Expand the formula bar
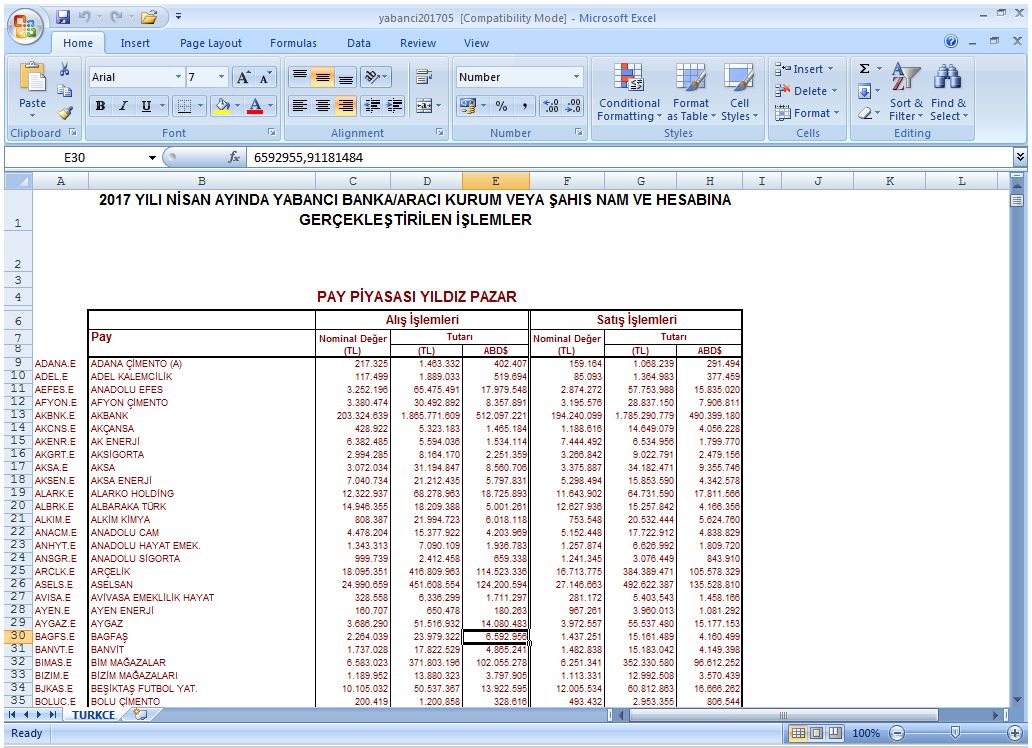Screen dimensions: 1032x748 tap(1019, 157)
